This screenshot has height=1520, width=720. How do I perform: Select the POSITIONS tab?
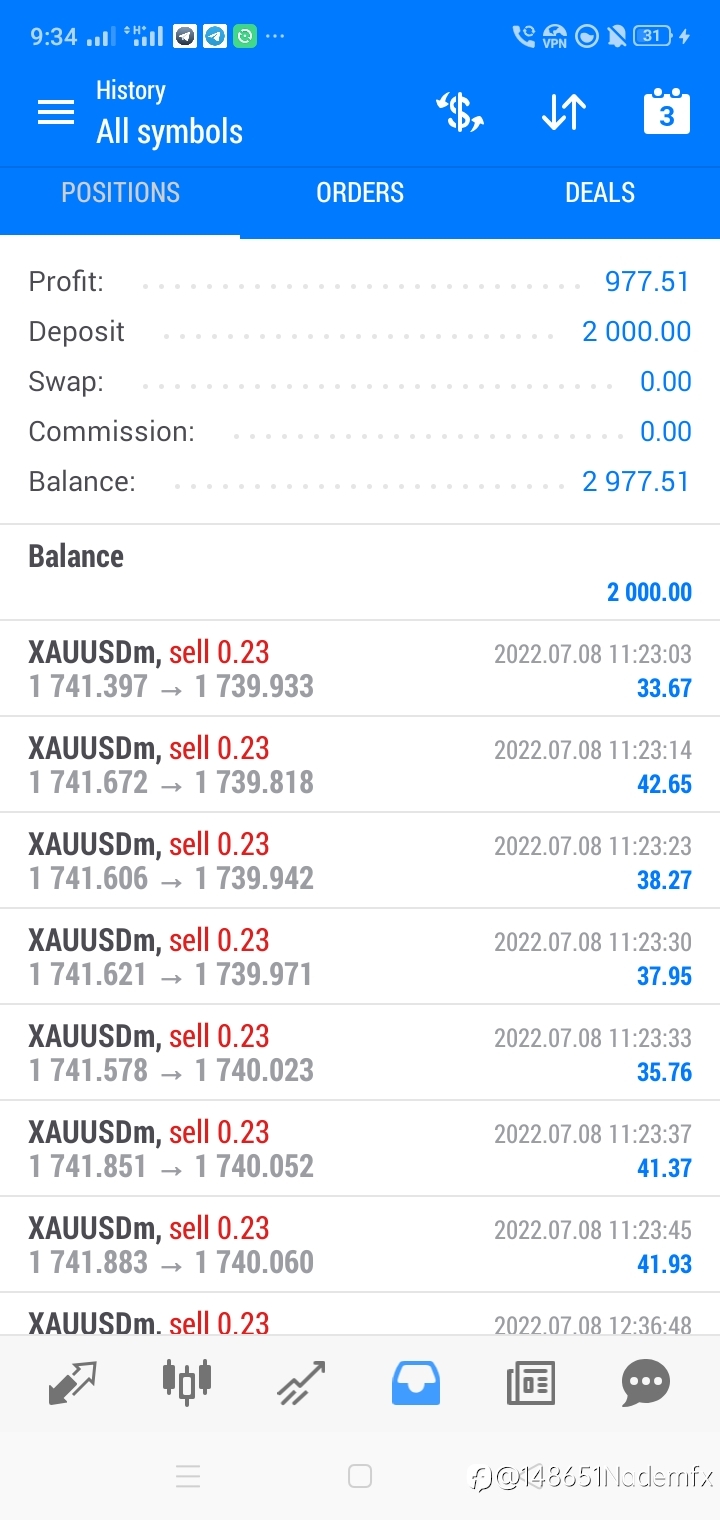[x=120, y=193]
